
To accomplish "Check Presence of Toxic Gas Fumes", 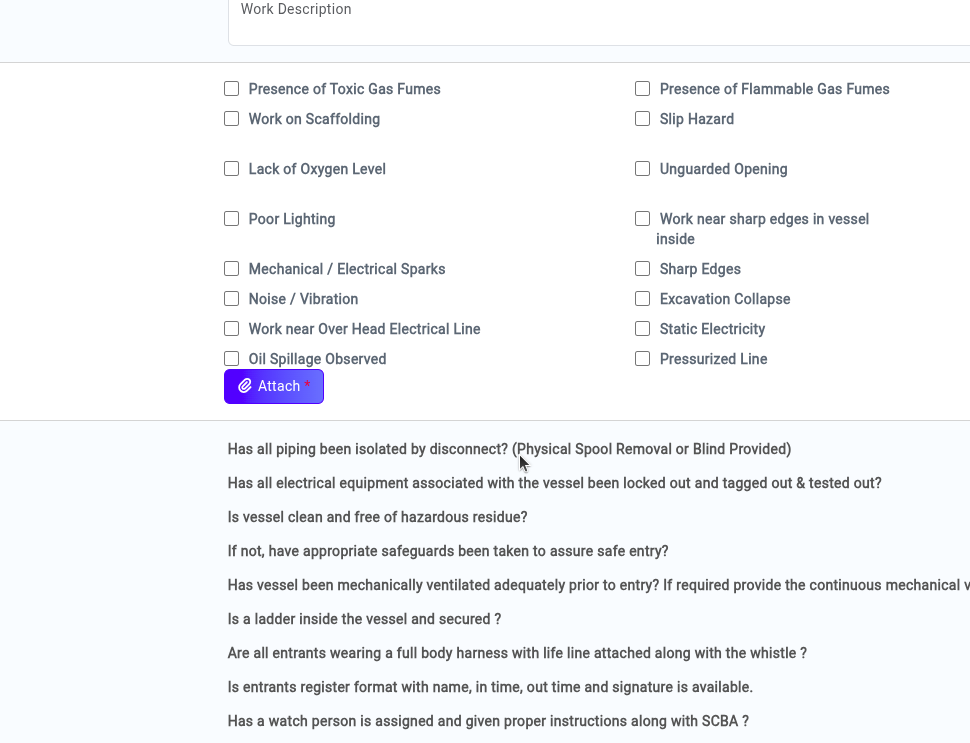I will (232, 89).
